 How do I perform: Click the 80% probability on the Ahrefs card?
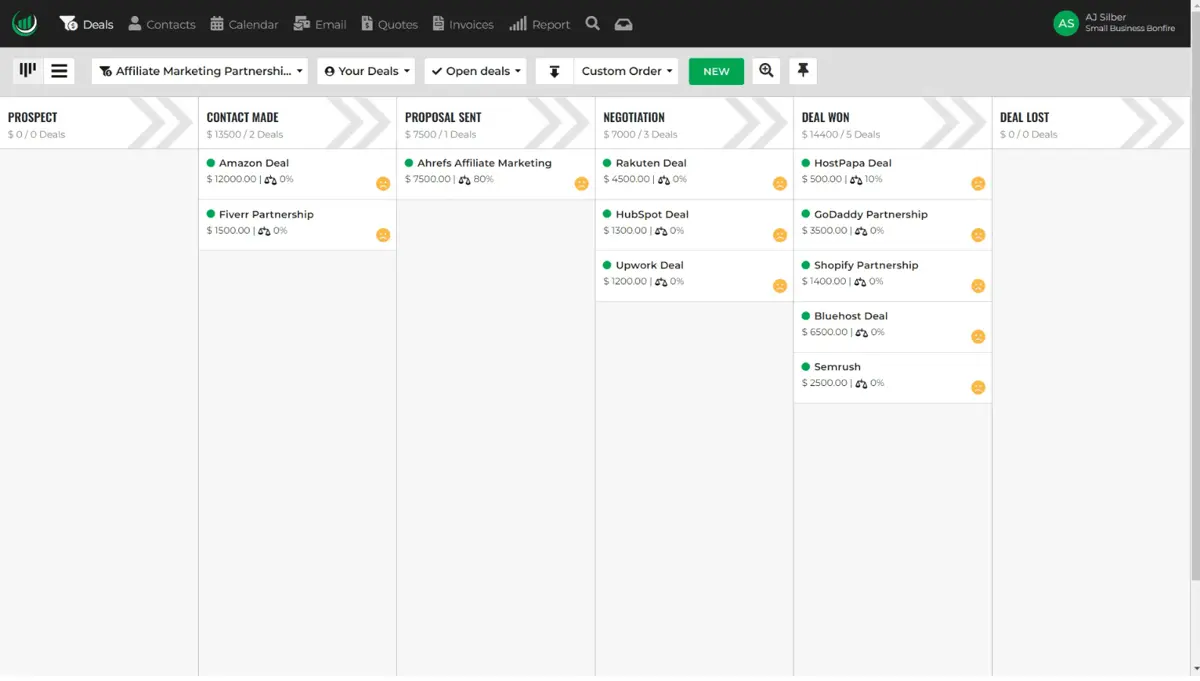click(483, 180)
